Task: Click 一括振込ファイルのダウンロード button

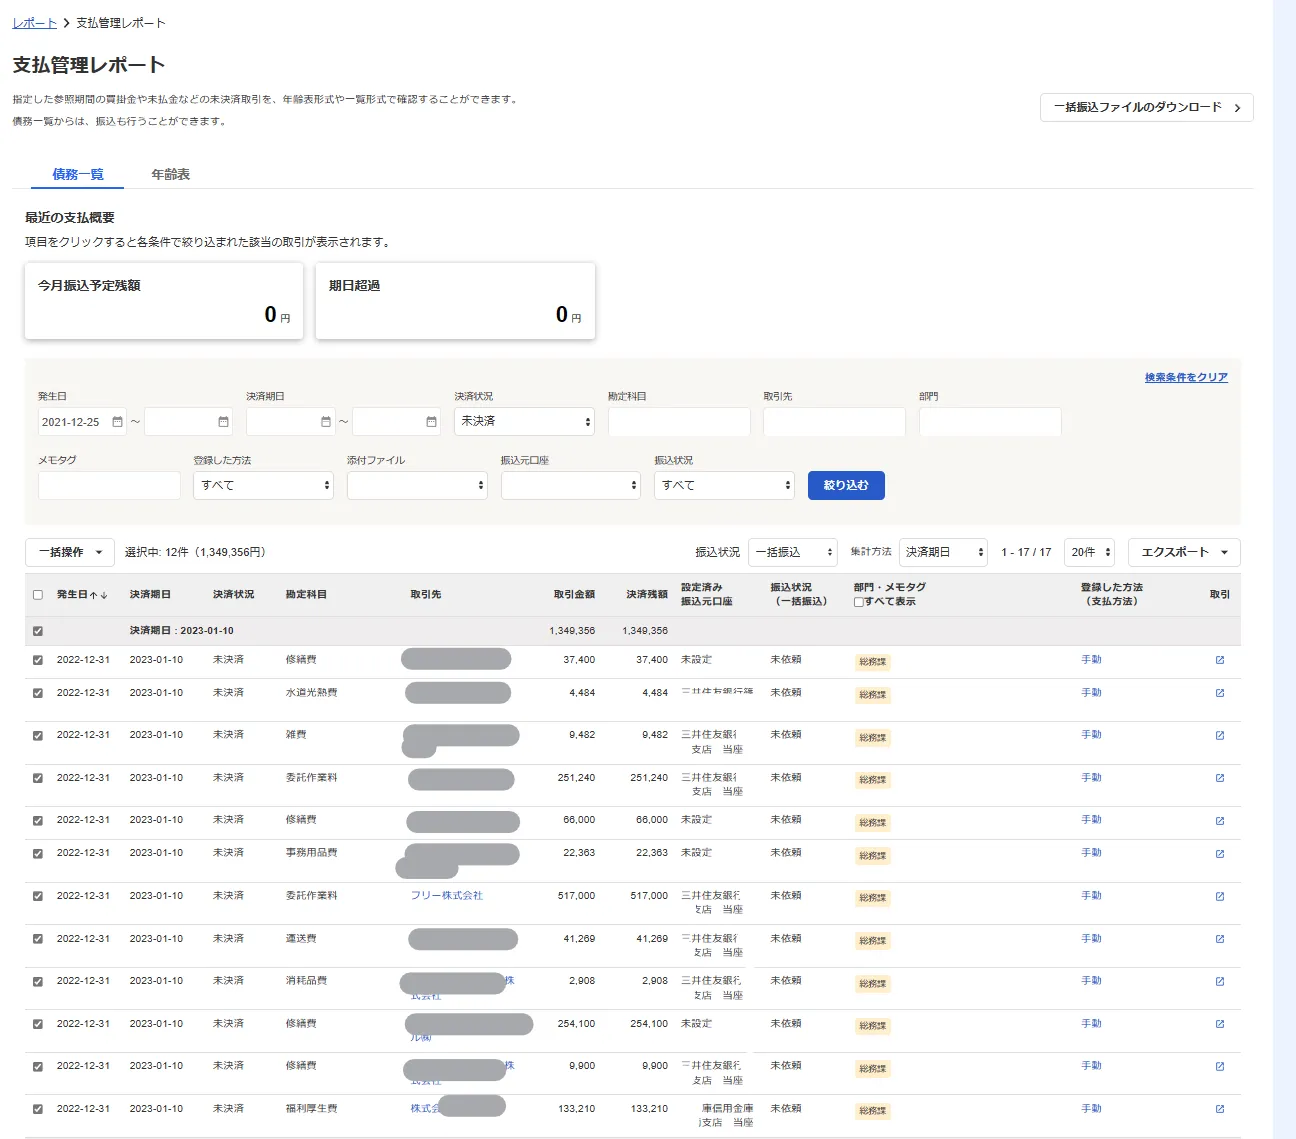Action: click(1146, 107)
